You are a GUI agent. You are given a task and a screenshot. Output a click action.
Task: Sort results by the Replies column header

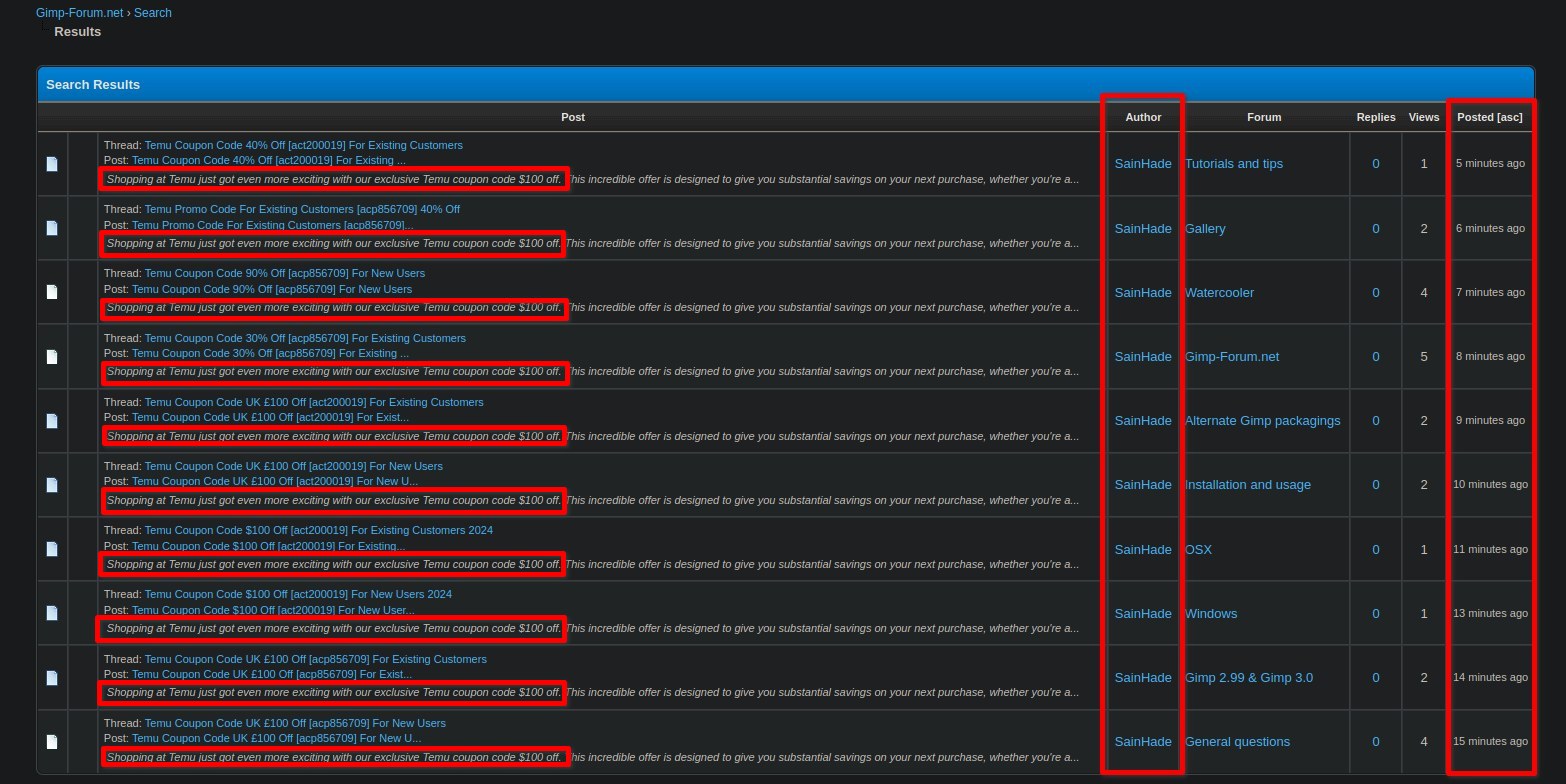point(1376,117)
